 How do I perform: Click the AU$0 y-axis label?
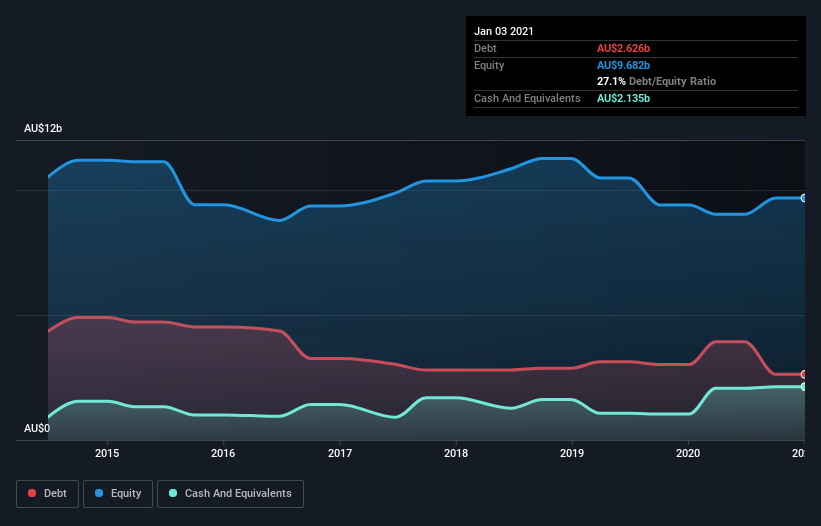point(37,428)
